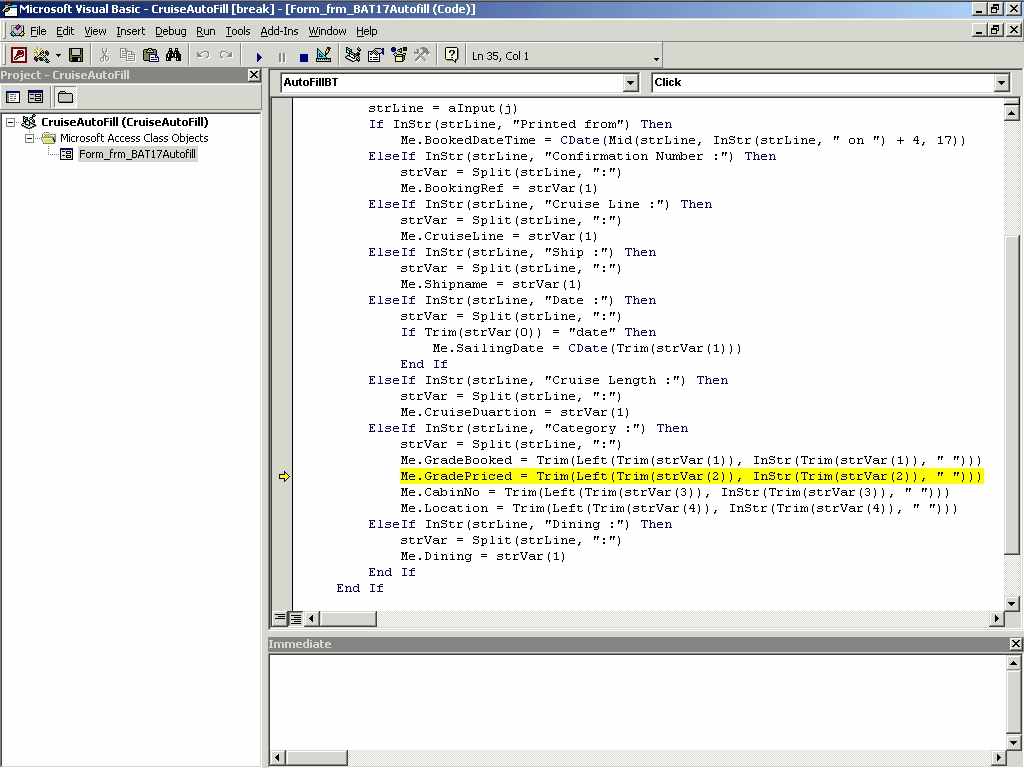Click the Break pause icon
1024x768 pixels.
point(281,57)
